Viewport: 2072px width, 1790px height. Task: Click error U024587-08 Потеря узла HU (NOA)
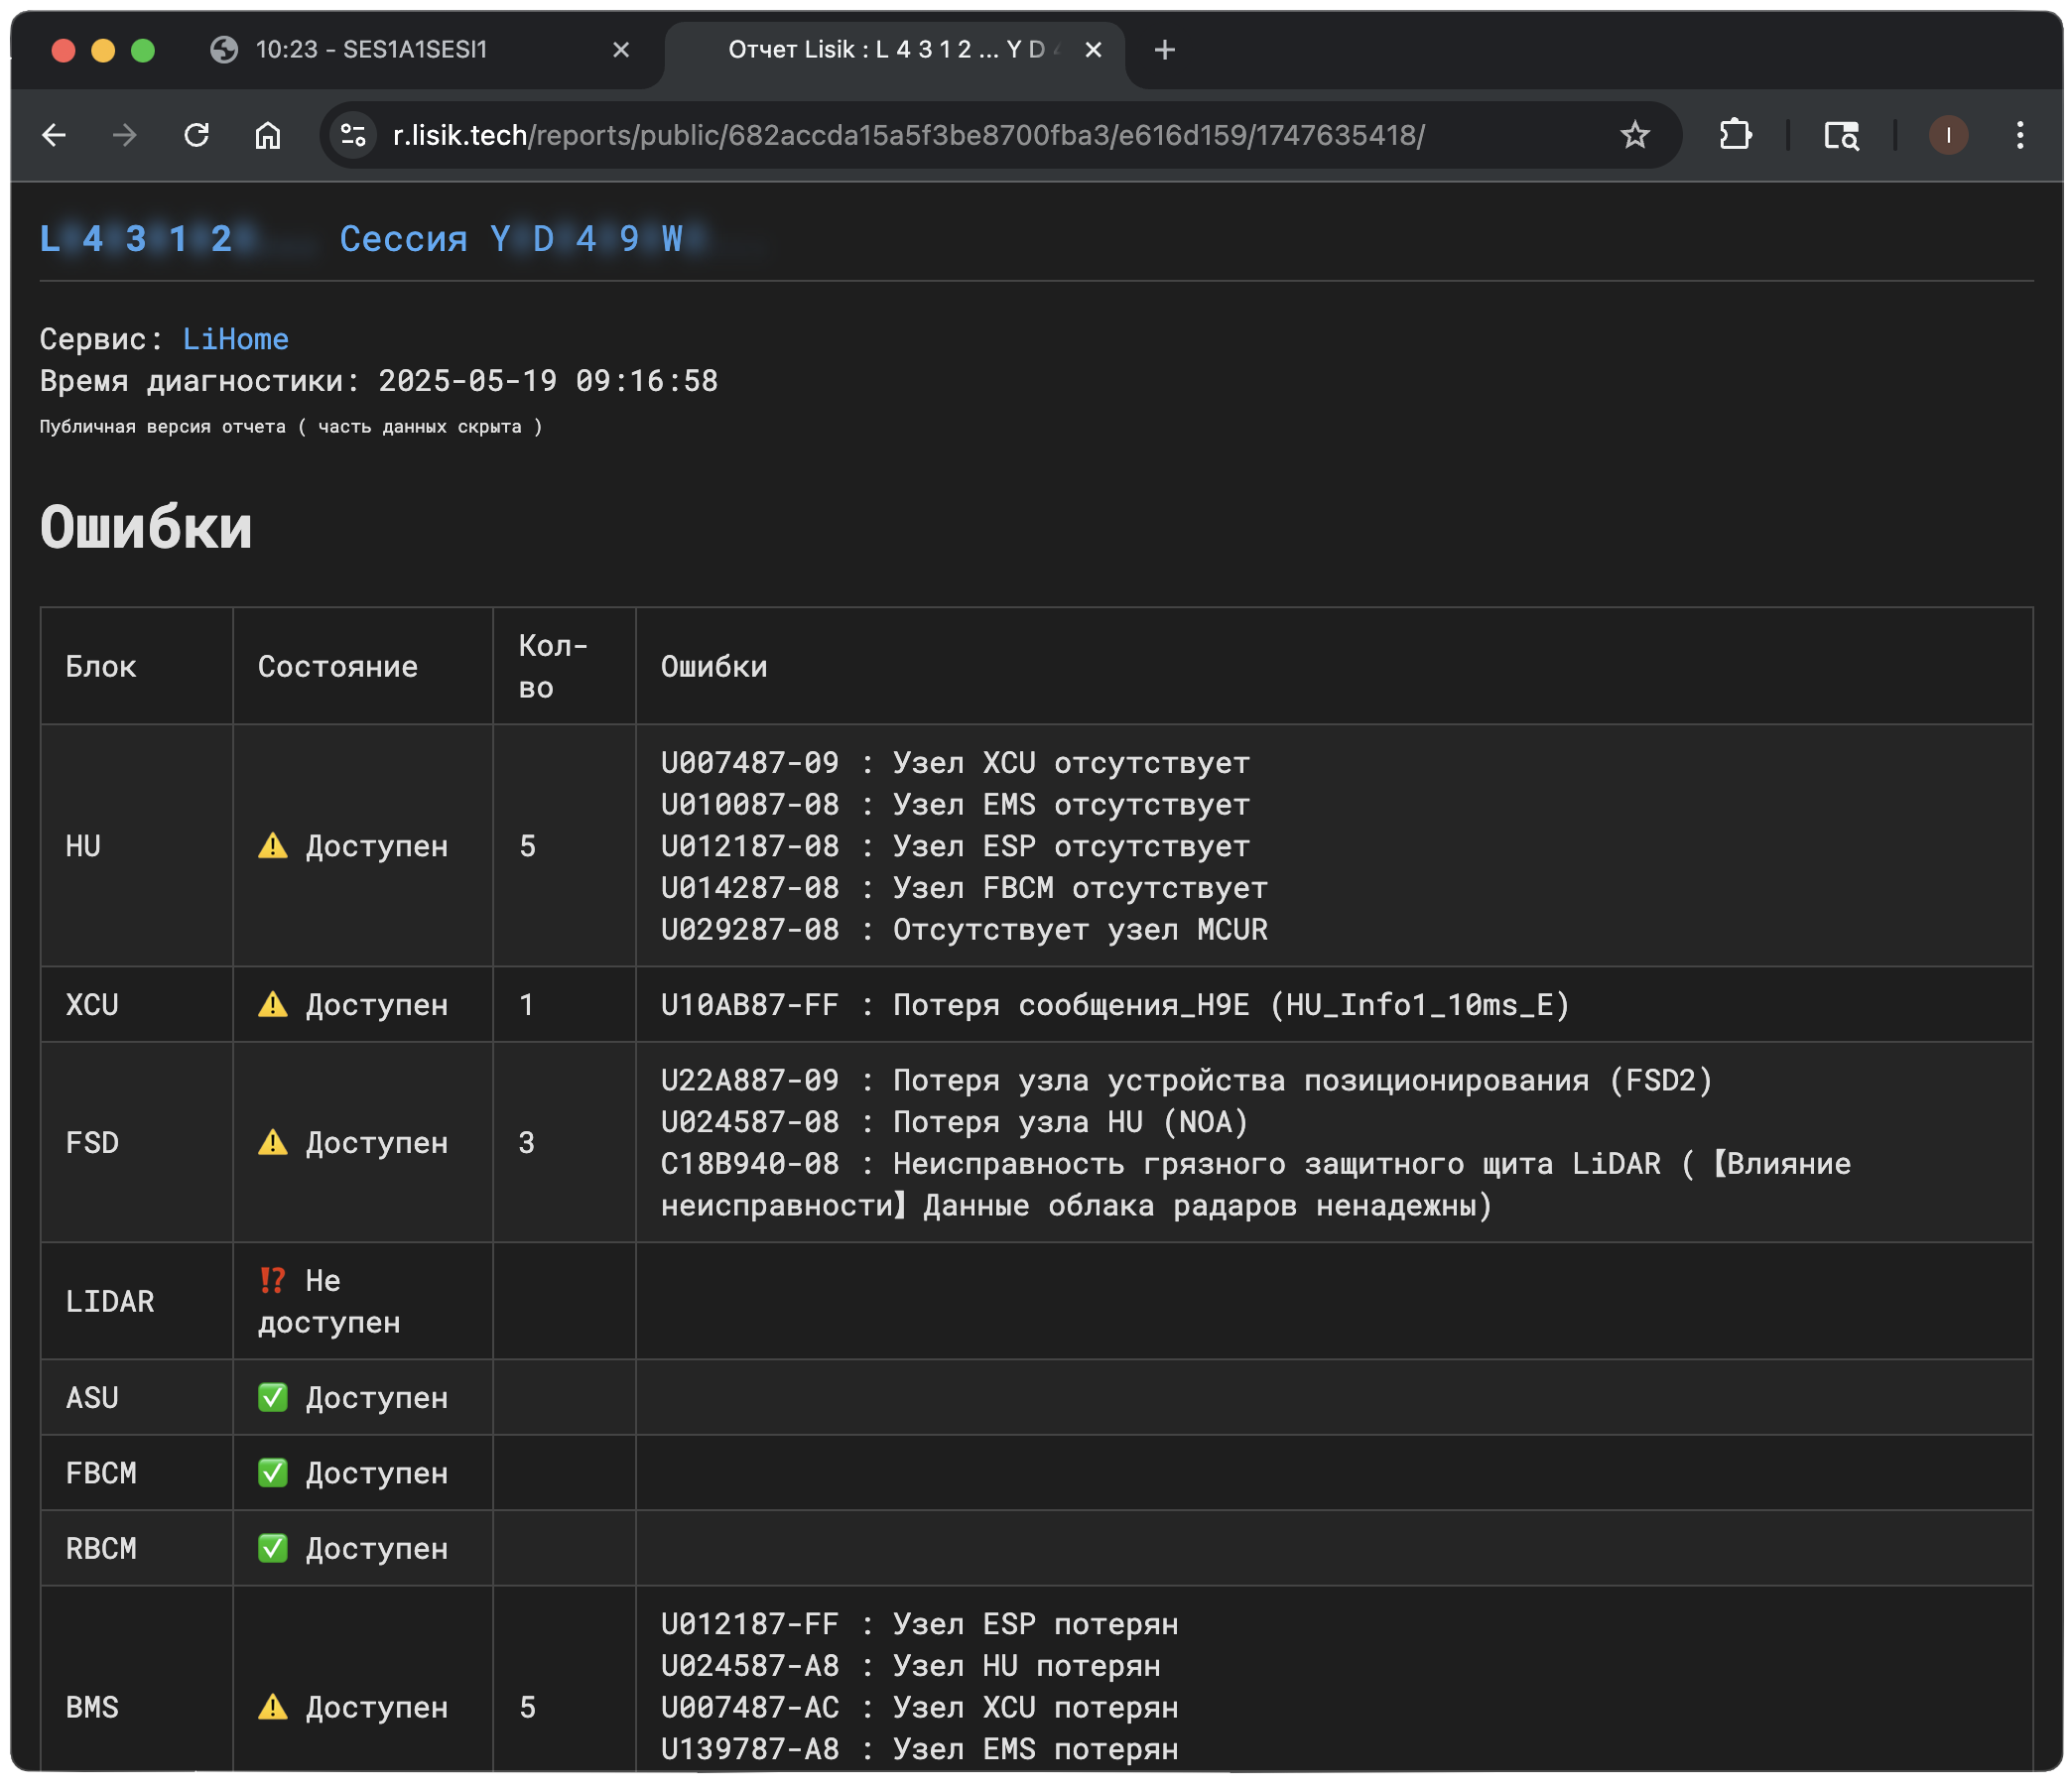[955, 1122]
